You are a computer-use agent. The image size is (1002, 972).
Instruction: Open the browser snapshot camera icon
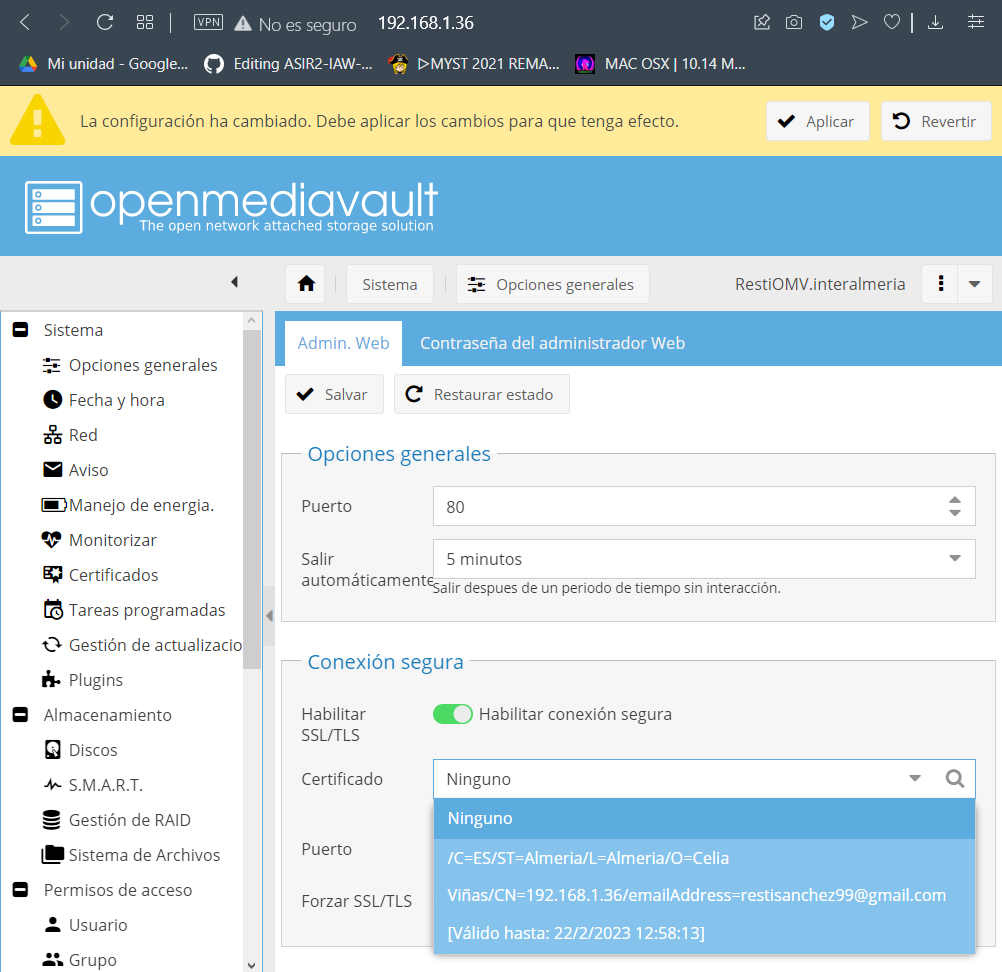794,23
